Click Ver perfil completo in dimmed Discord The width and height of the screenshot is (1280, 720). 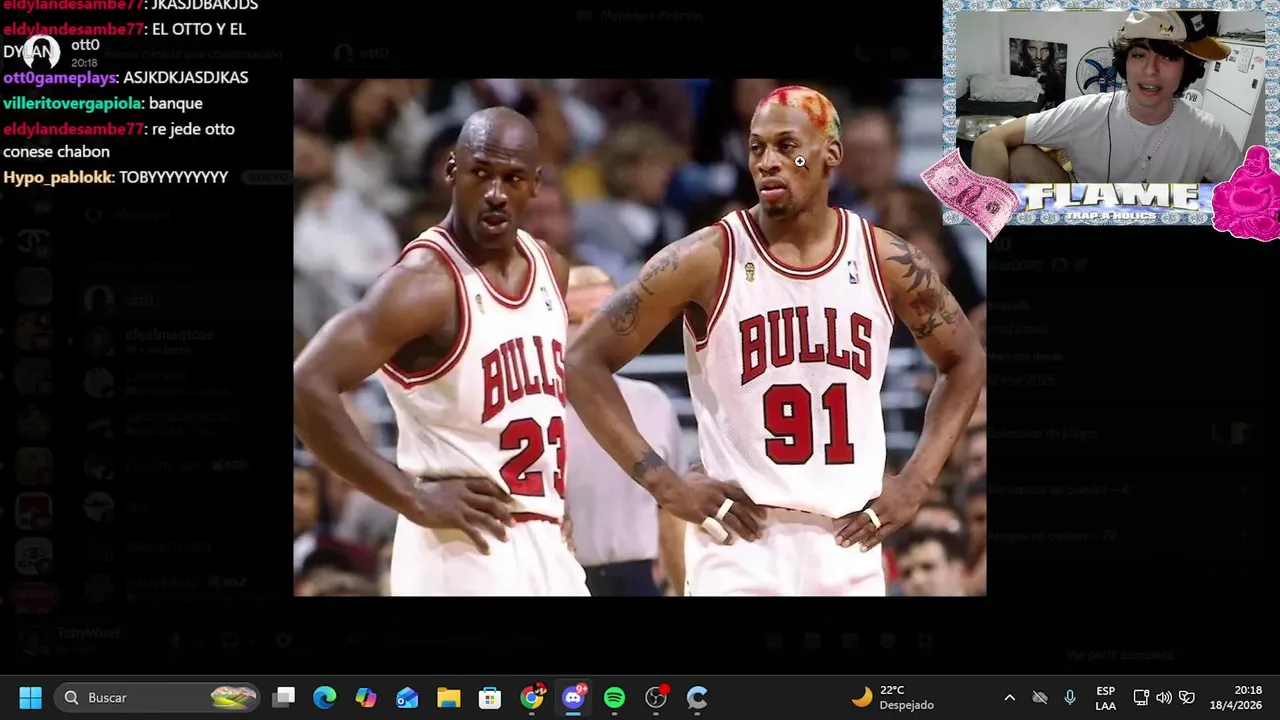pos(1120,655)
